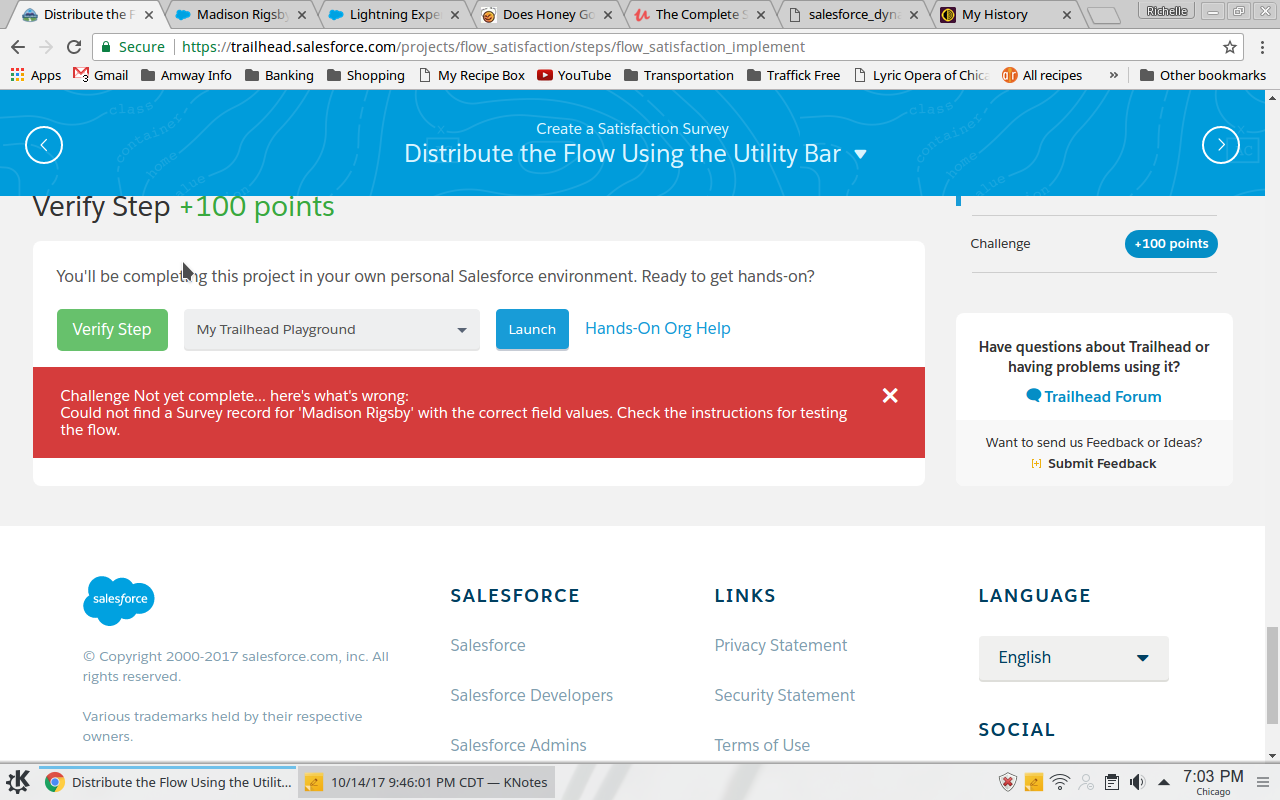Click the Verify Step button
1280x800 pixels.
tap(112, 329)
